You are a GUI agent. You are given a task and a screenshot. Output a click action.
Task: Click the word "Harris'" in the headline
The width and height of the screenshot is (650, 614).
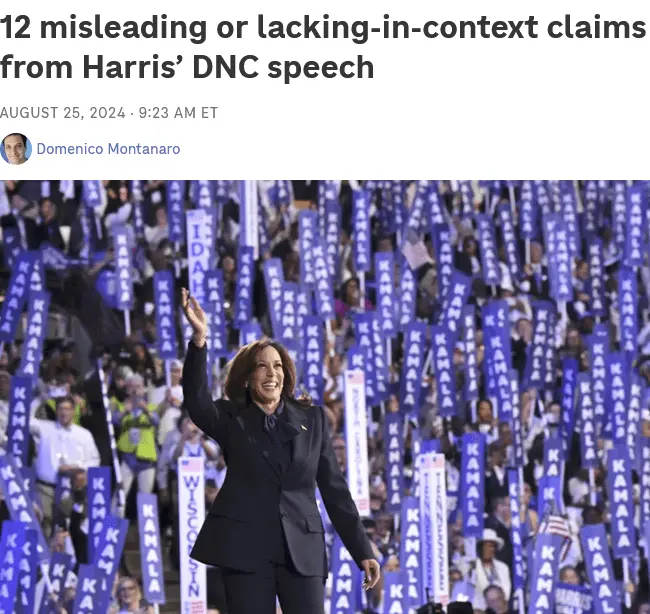click(x=133, y=67)
